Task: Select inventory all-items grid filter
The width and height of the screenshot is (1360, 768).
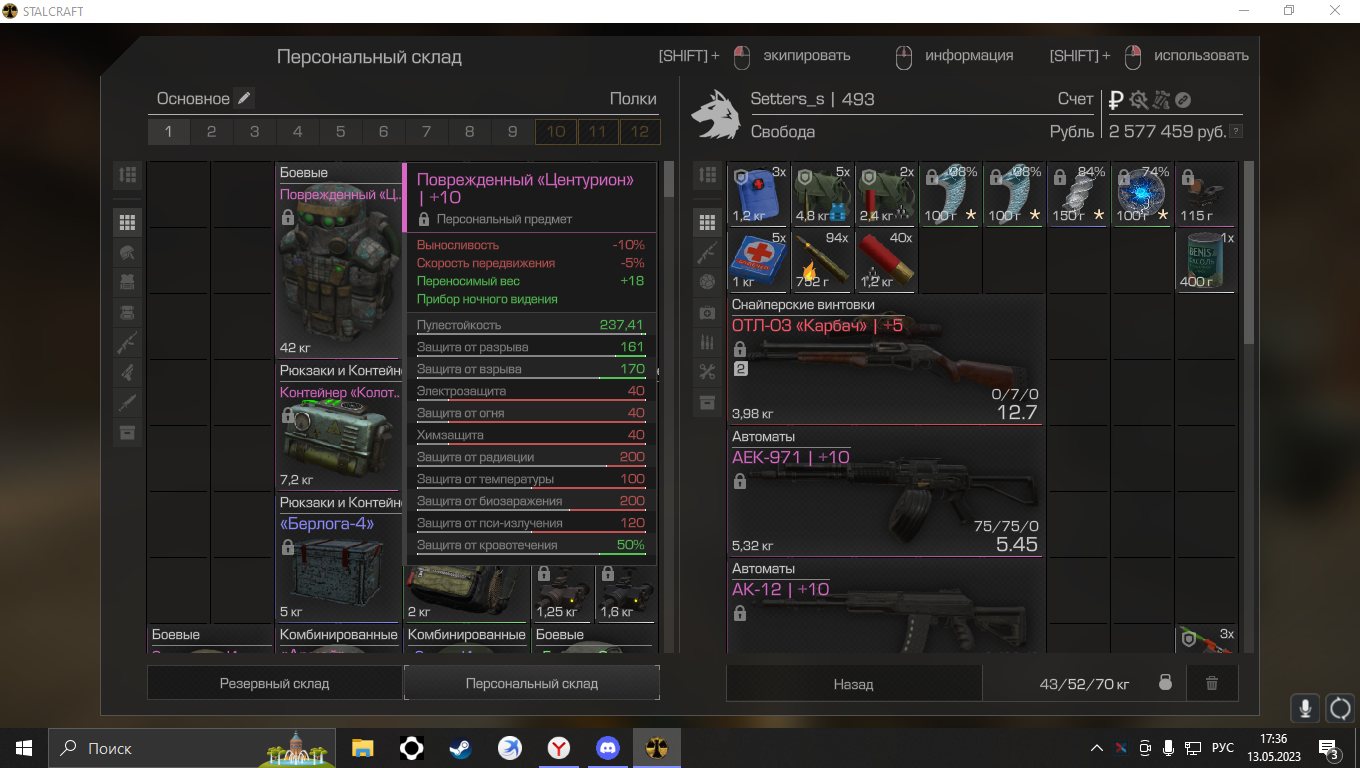Action: (708, 222)
